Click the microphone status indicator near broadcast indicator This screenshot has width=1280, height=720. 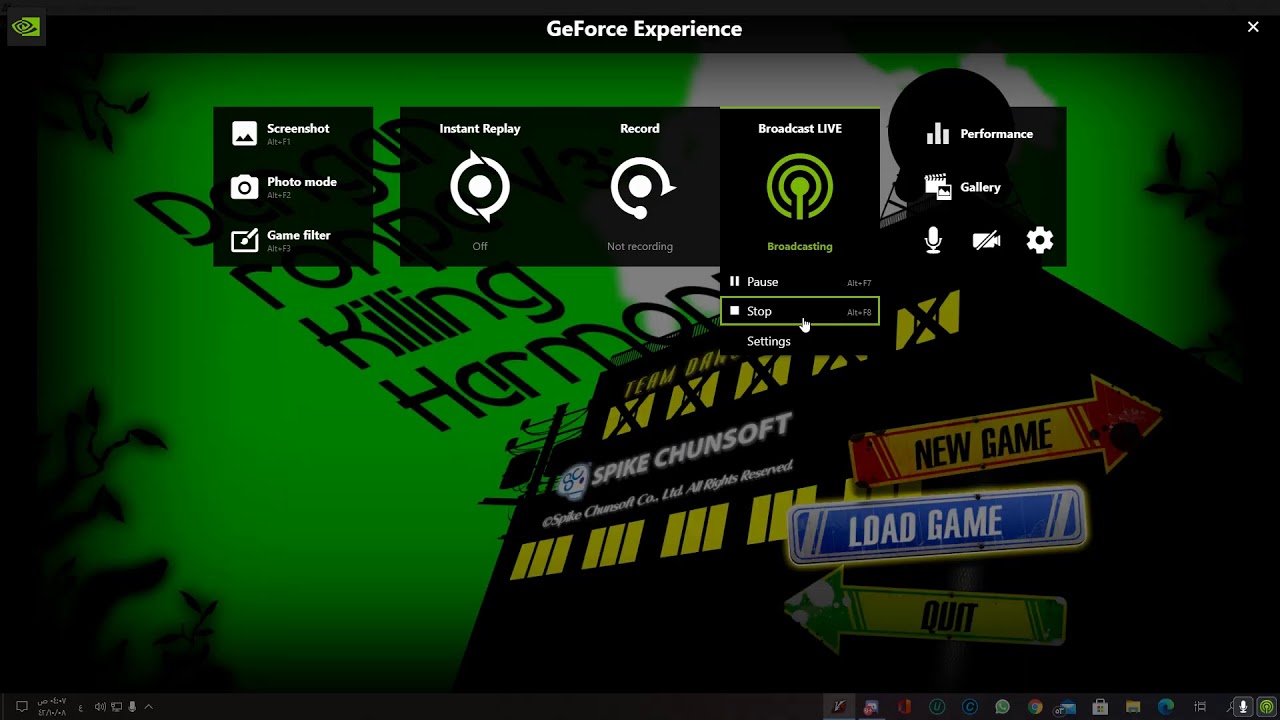[x=1243, y=707]
